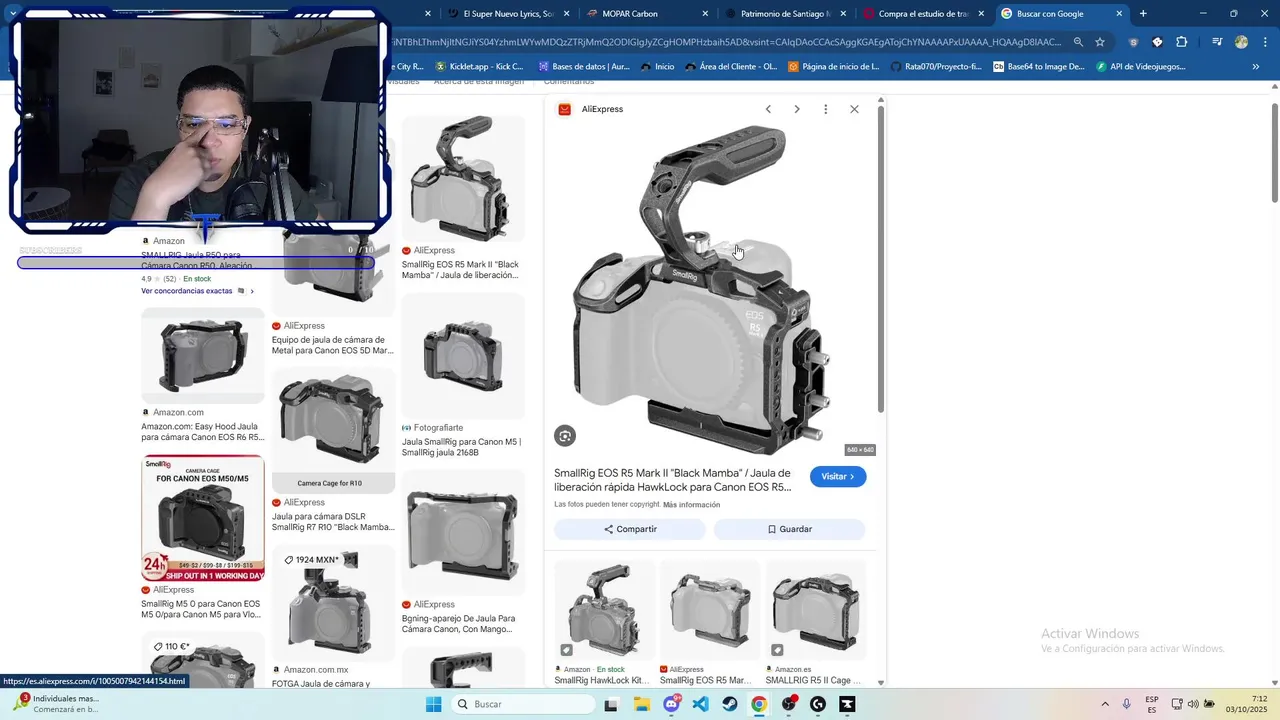Close the AliExpress image preview panel
This screenshot has height=720, width=1280.
click(x=854, y=109)
